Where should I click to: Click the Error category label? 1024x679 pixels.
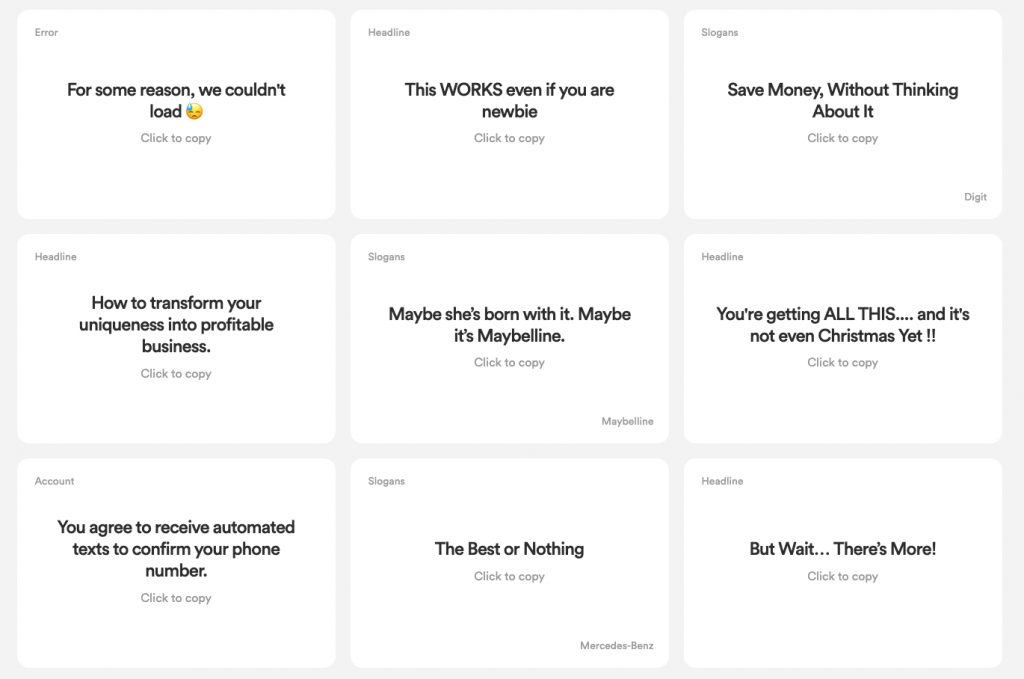pyautogui.click(x=46, y=33)
